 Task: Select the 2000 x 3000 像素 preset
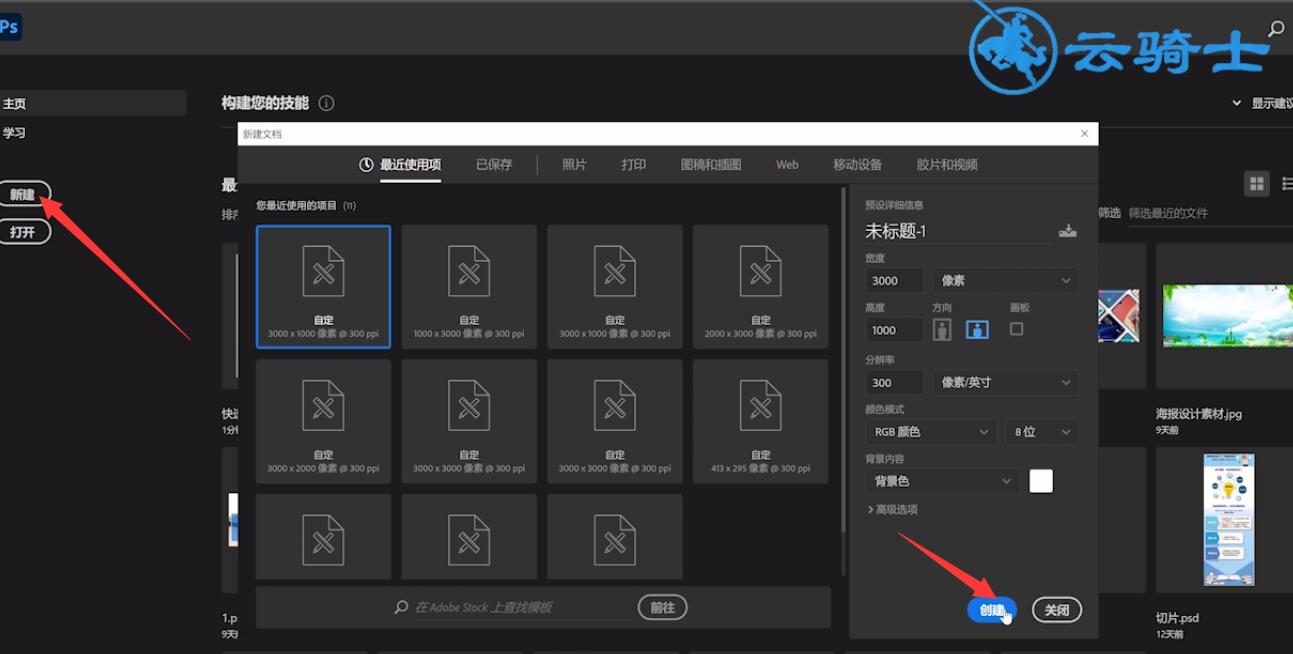(x=761, y=287)
